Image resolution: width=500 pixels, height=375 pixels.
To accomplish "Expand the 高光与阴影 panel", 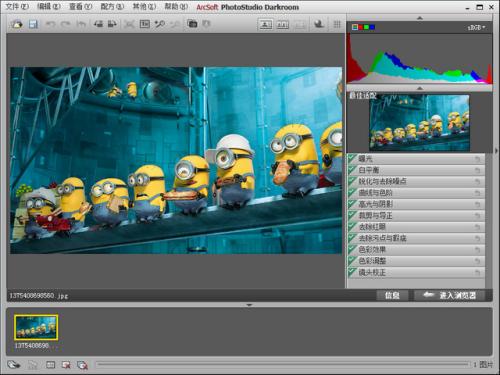I will coord(416,204).
